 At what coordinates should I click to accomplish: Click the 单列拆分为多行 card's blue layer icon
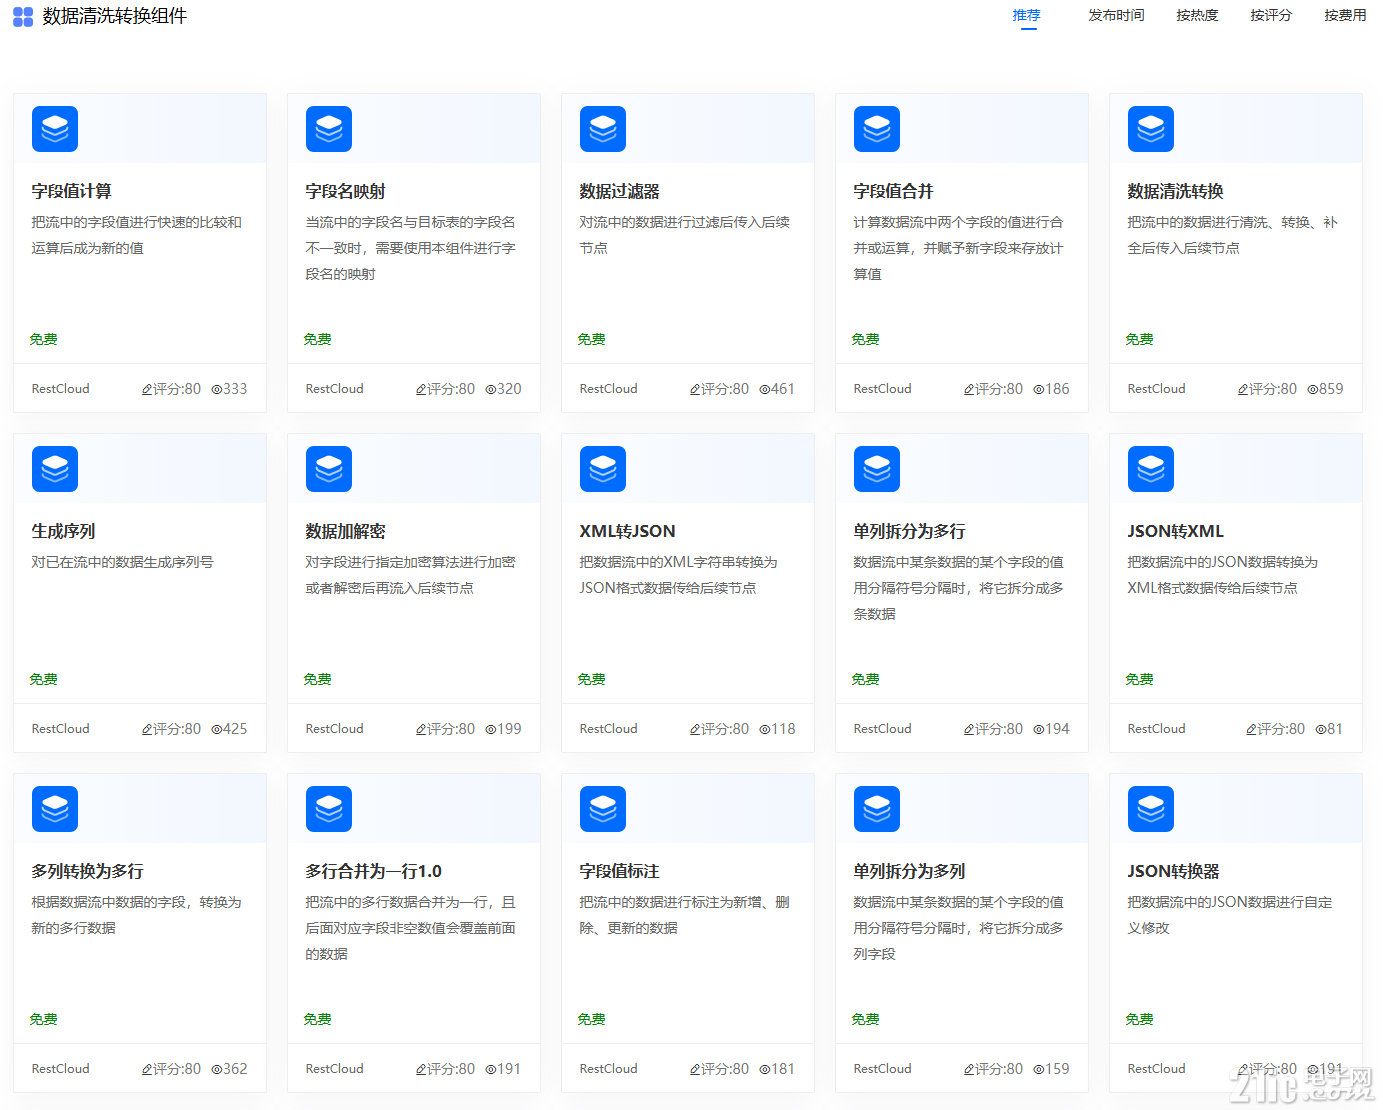click(877, 469)
